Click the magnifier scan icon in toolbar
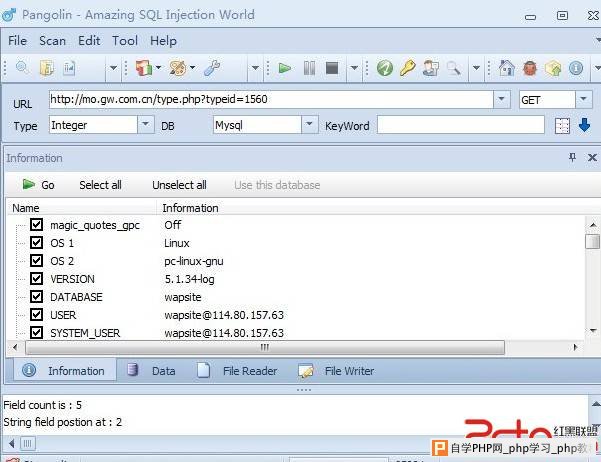This screenshot has height=462, width=601. pos(22,68)
